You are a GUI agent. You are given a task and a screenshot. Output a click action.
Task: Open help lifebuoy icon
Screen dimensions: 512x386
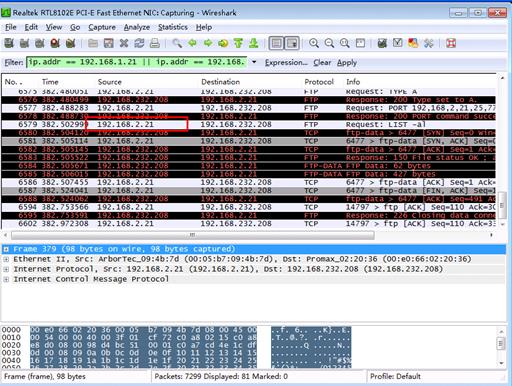tap(451, 43)
